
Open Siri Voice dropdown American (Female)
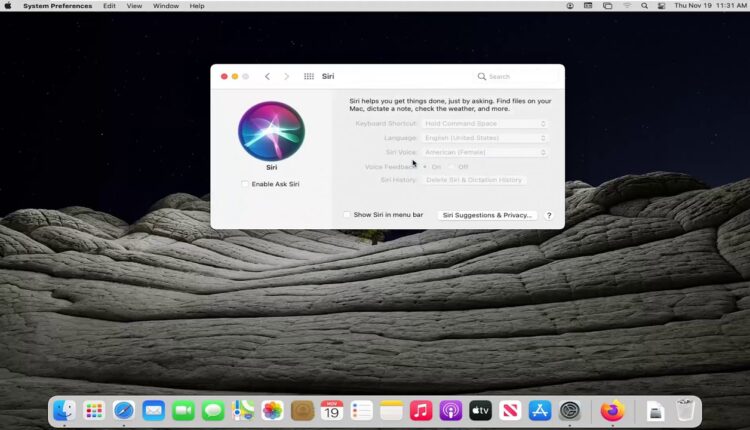coord(485,152)
